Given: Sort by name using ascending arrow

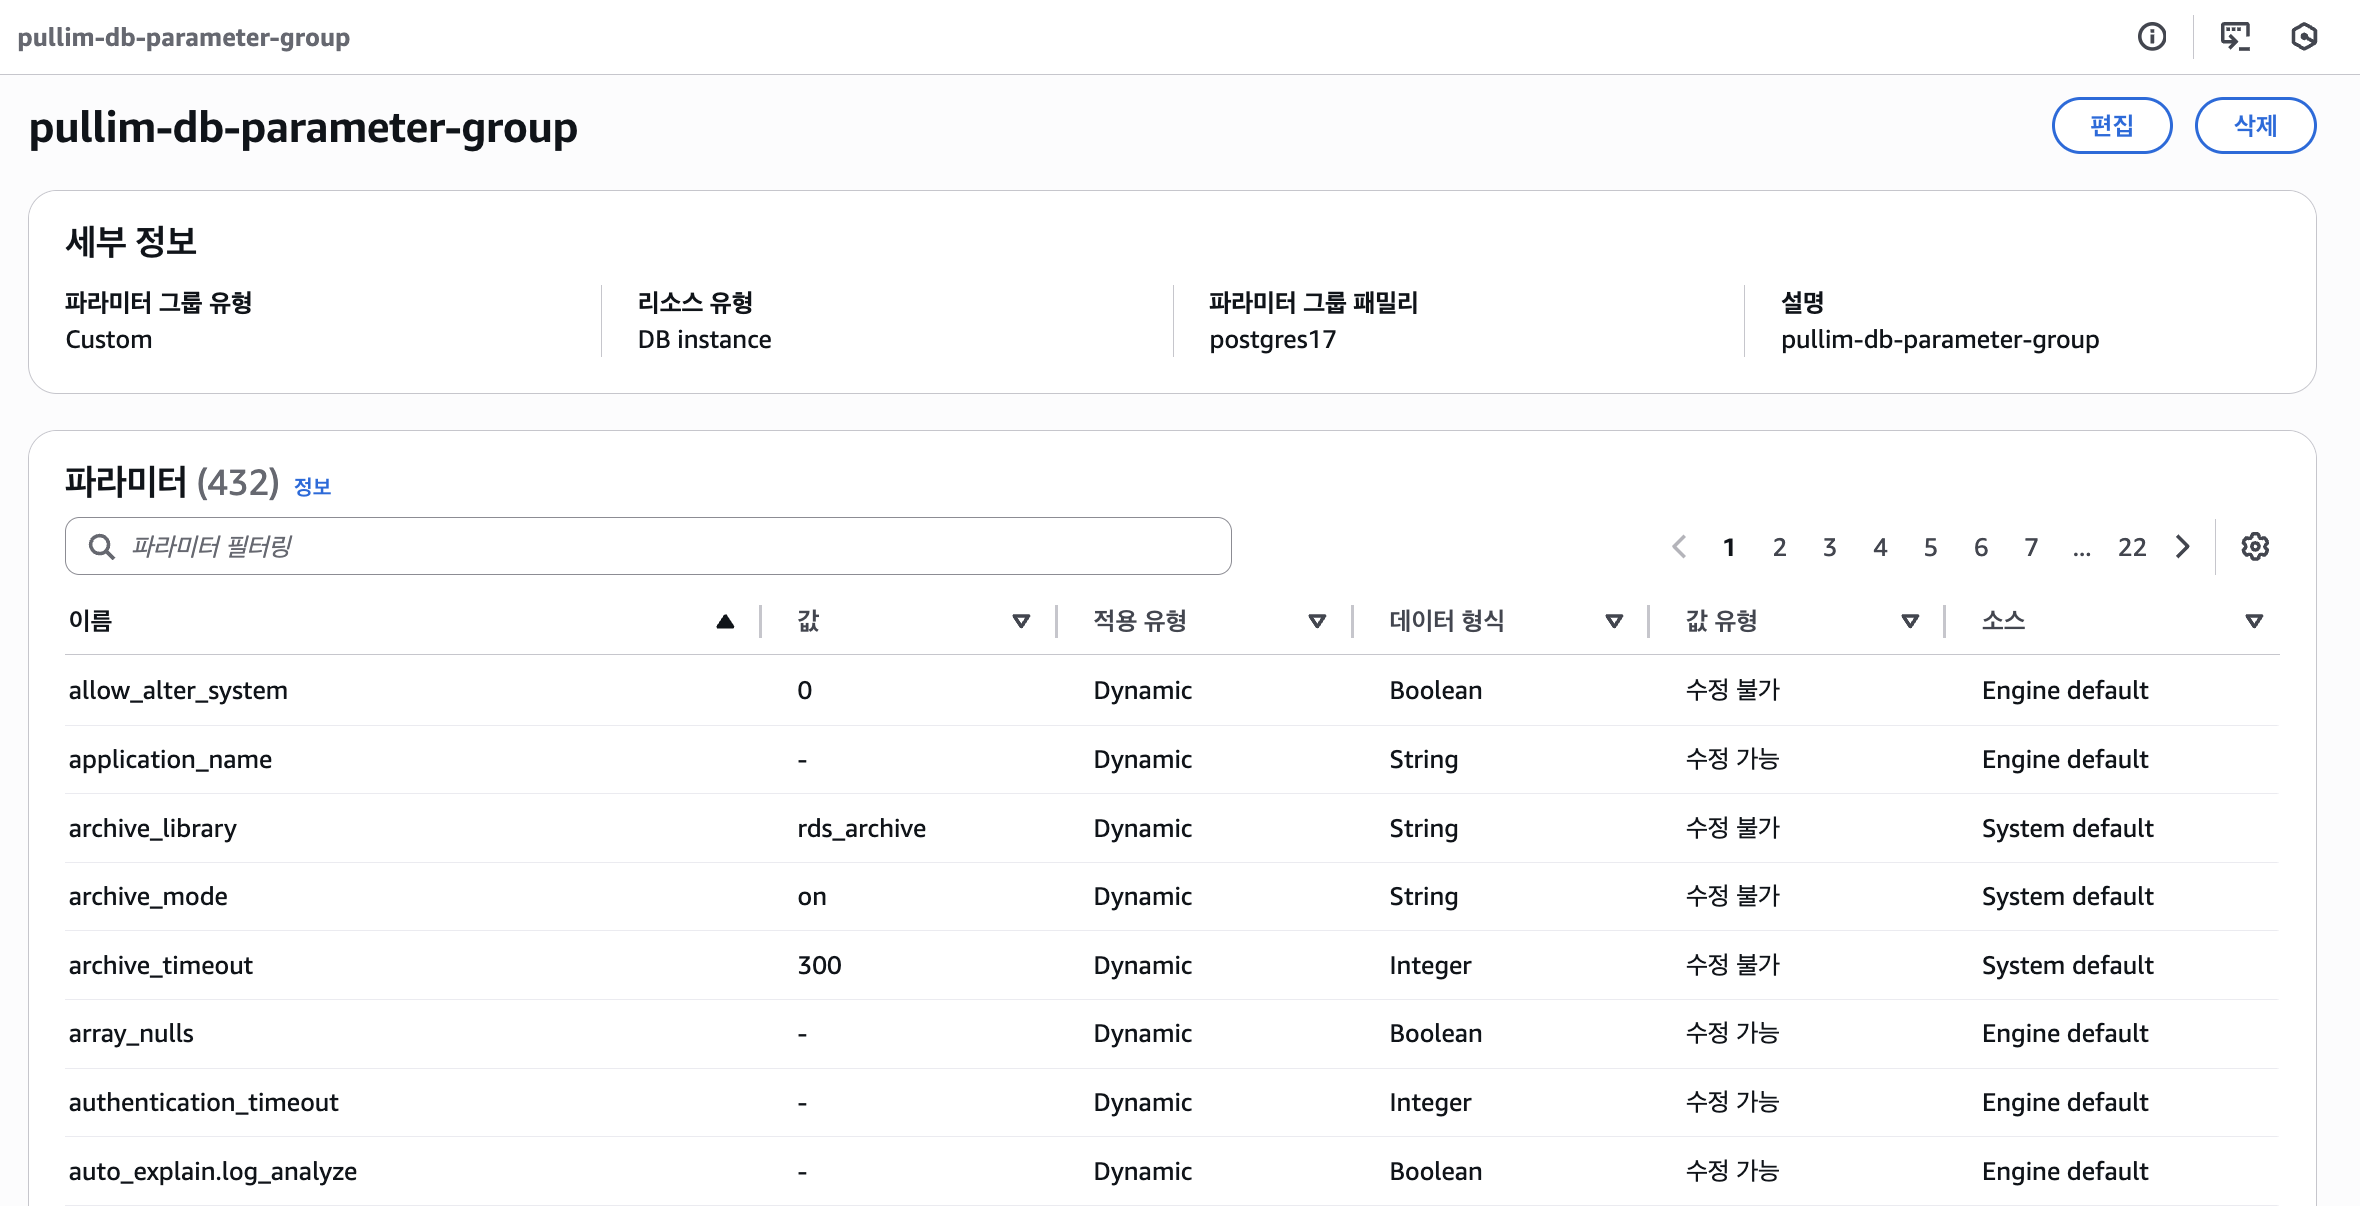Looking at the screenshot, I should click(x=725, y=622).
